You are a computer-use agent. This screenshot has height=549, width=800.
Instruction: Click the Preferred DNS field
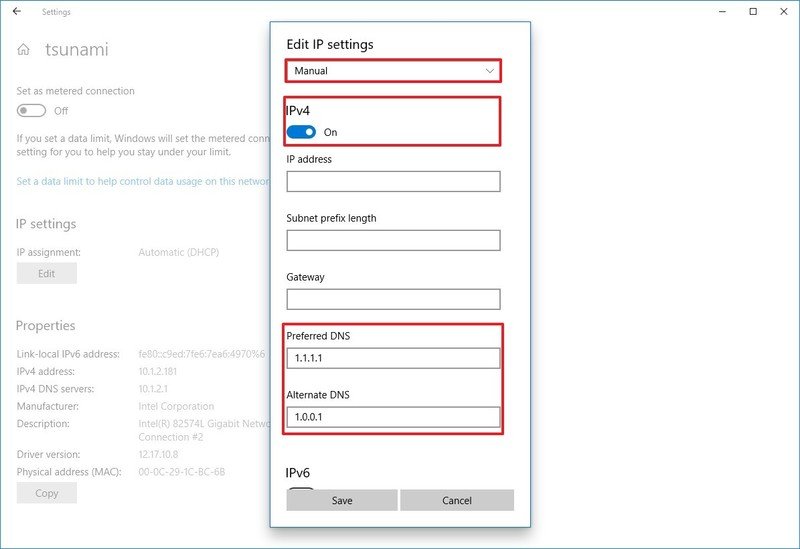click(393, 358)
